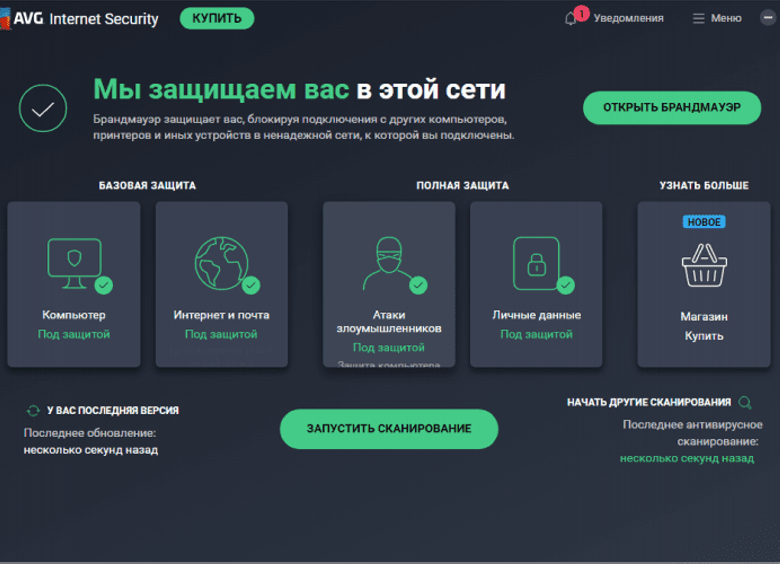Click the green несколько секунд назад scan time
780x564 pixels.
point(687,459)
